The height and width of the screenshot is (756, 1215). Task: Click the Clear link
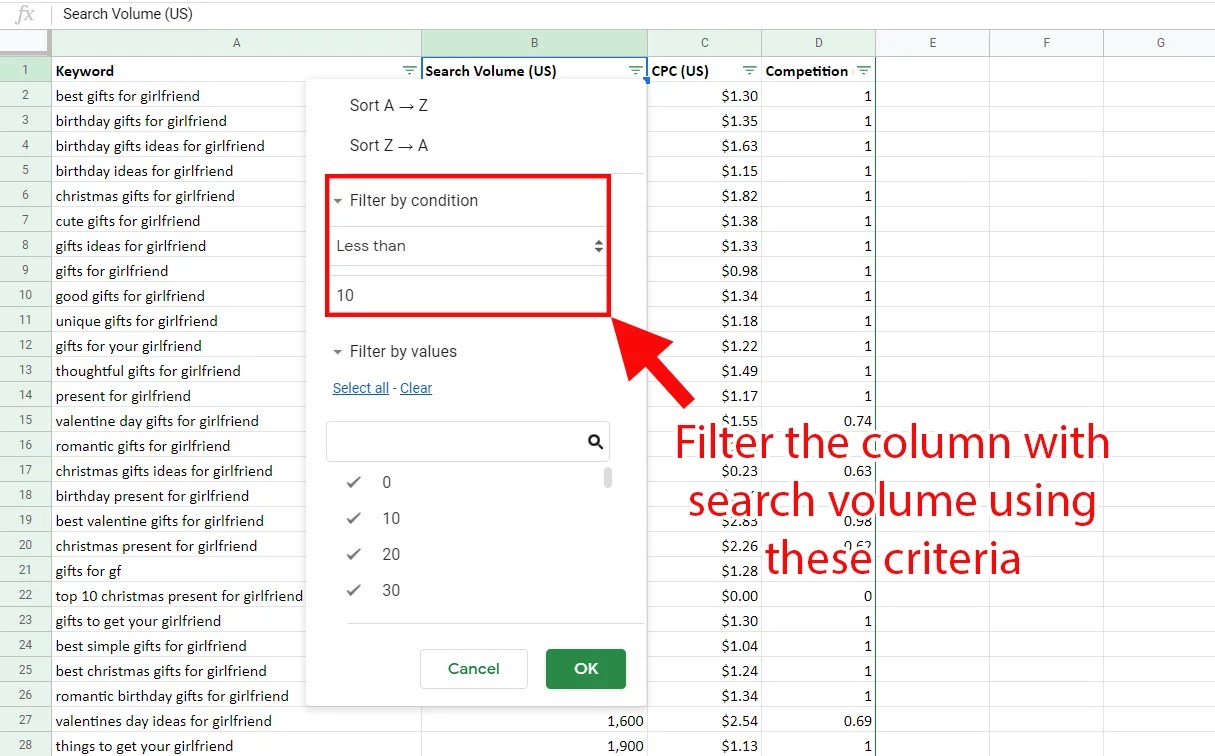point(416,388)
